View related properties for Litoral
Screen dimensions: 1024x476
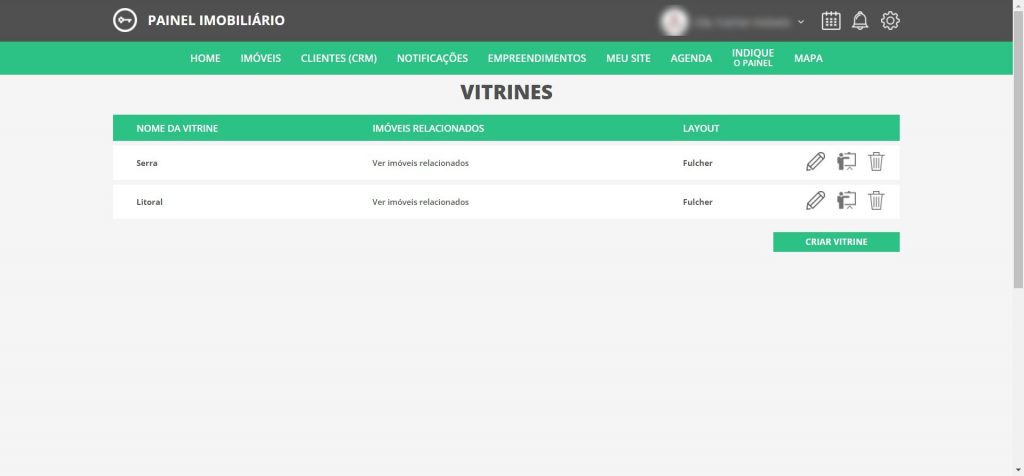pos(420,202)
